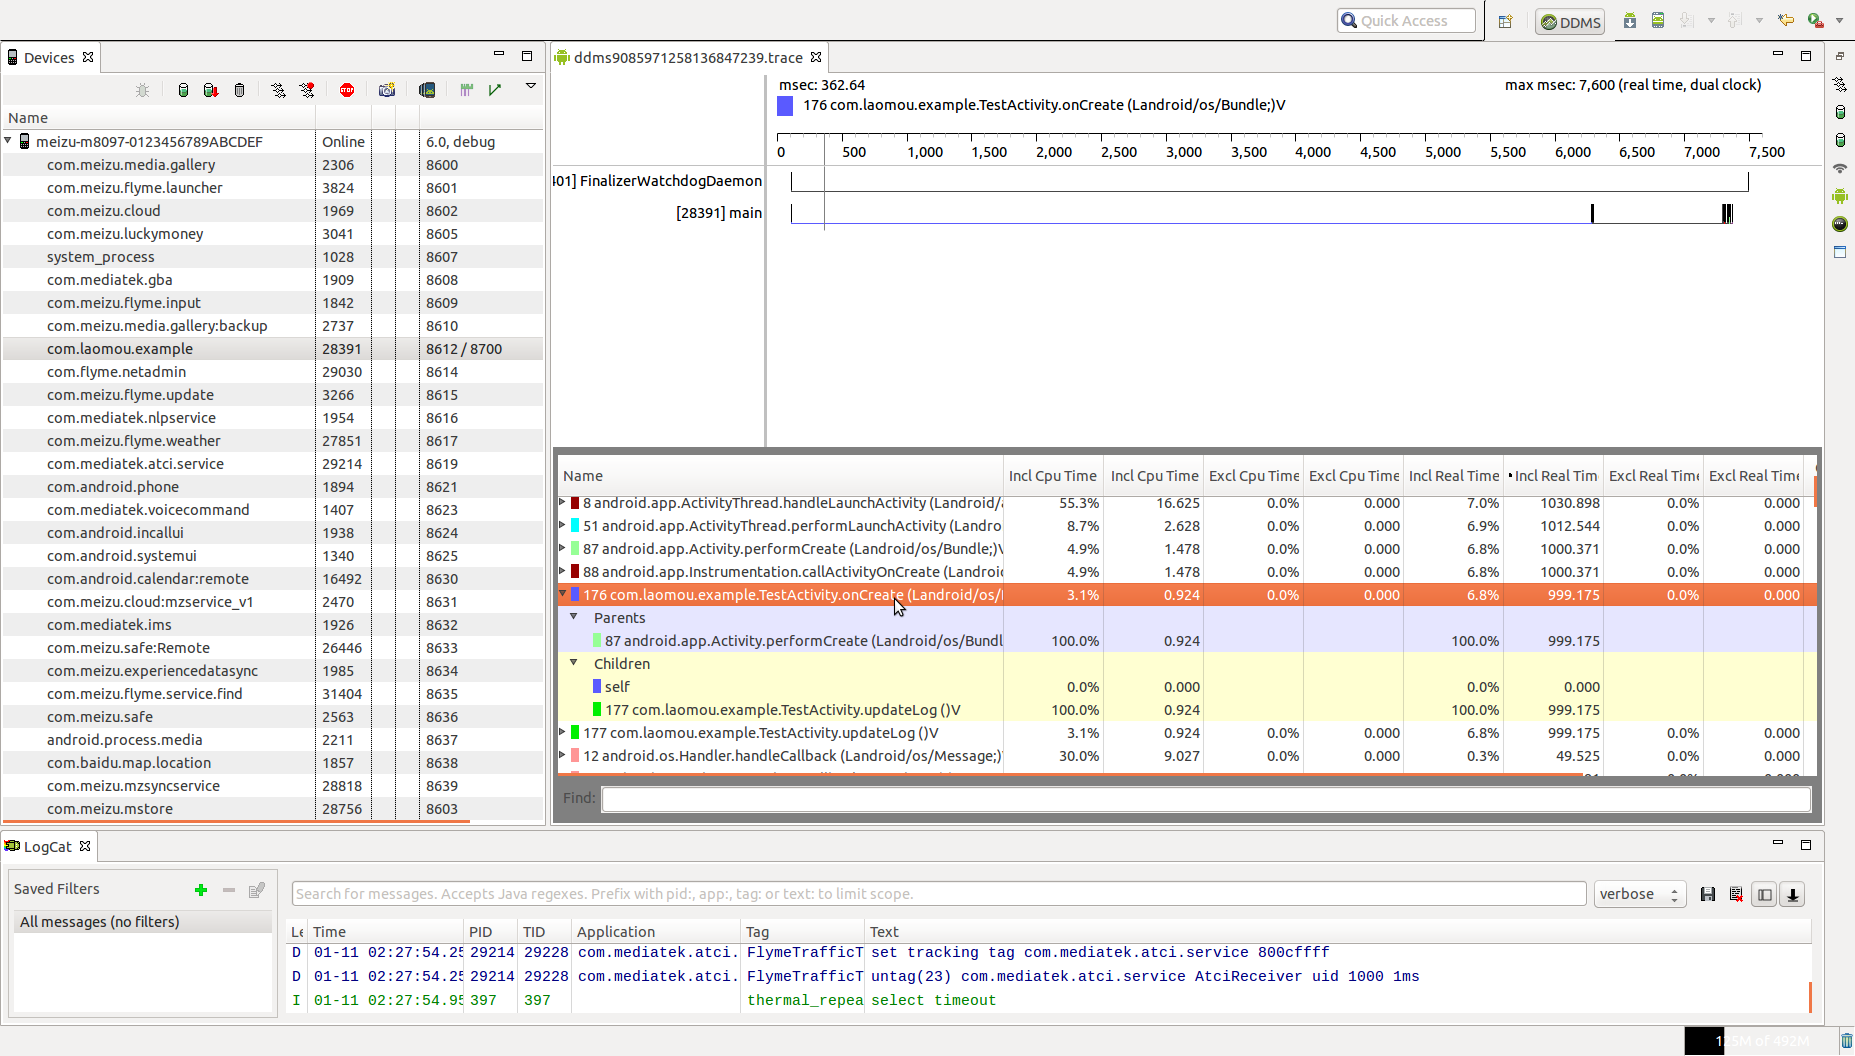The image size is (1855, 1056).
Task: Switch to the DDMS perspective button
Action: [1570, 22]
